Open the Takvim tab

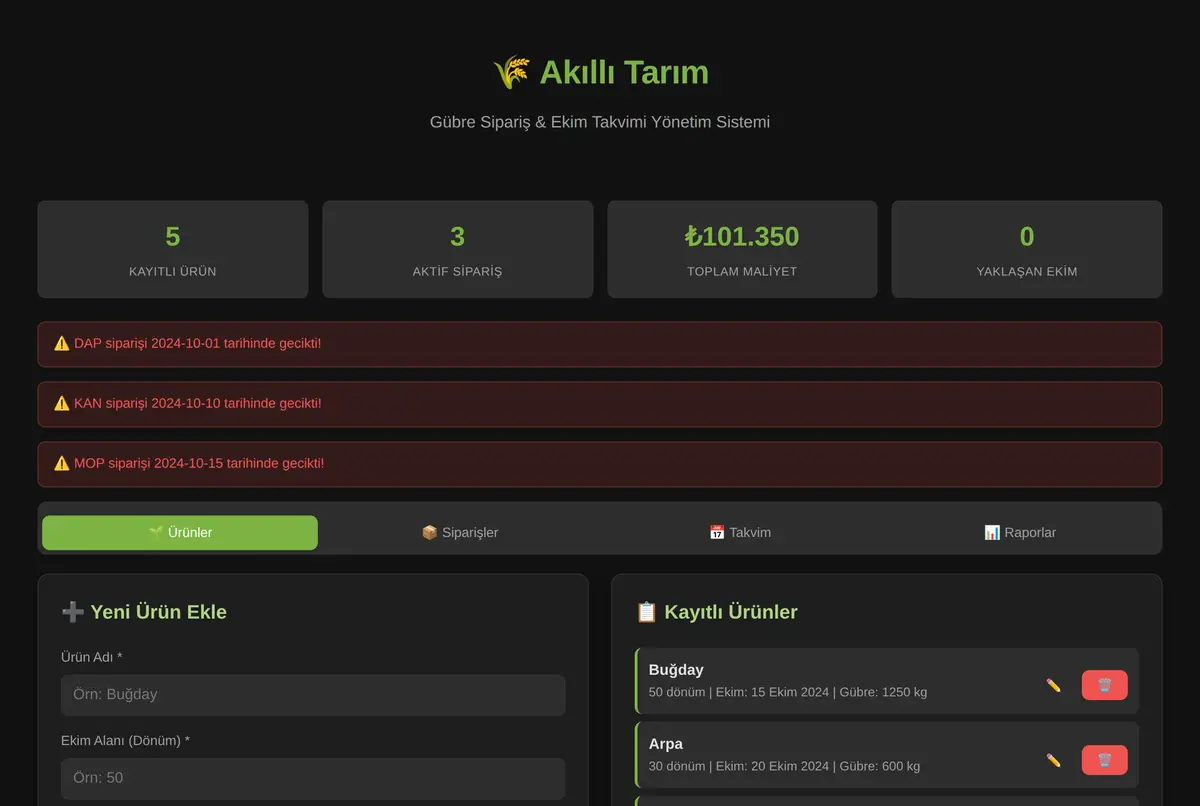(740, 533)
